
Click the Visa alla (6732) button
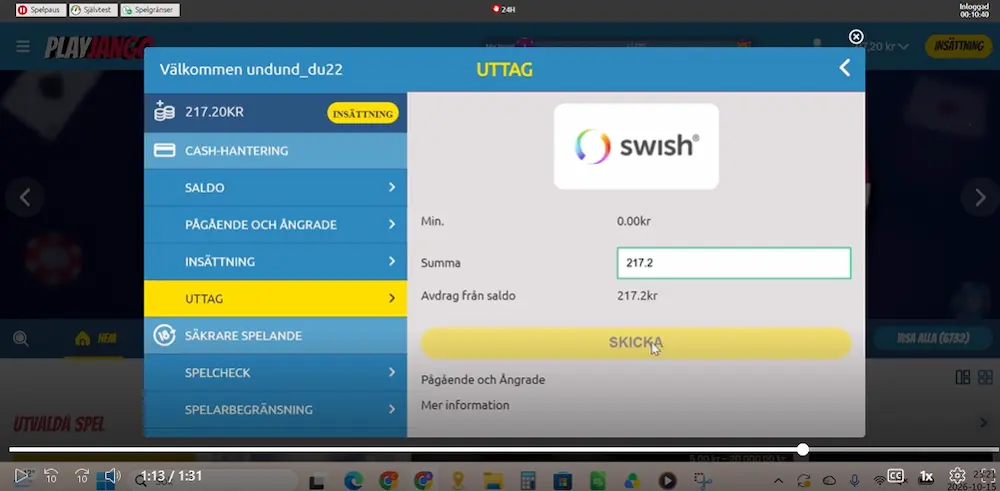point(933,339)
